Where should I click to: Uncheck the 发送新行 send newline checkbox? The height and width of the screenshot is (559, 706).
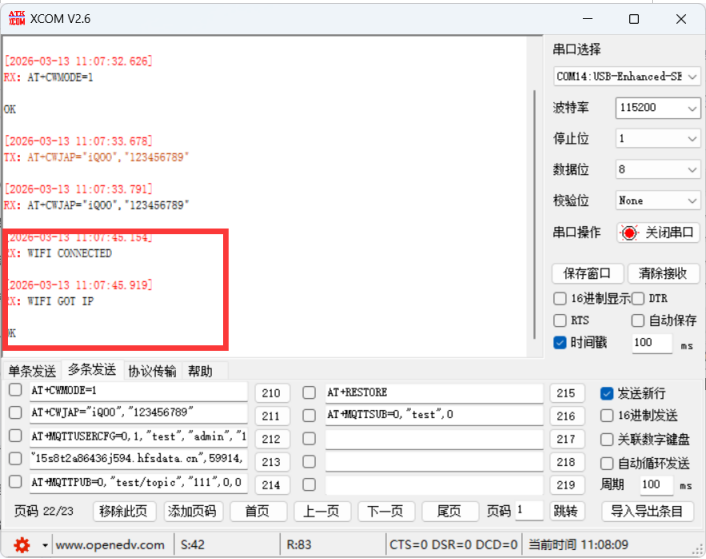(x=607, y=393)
